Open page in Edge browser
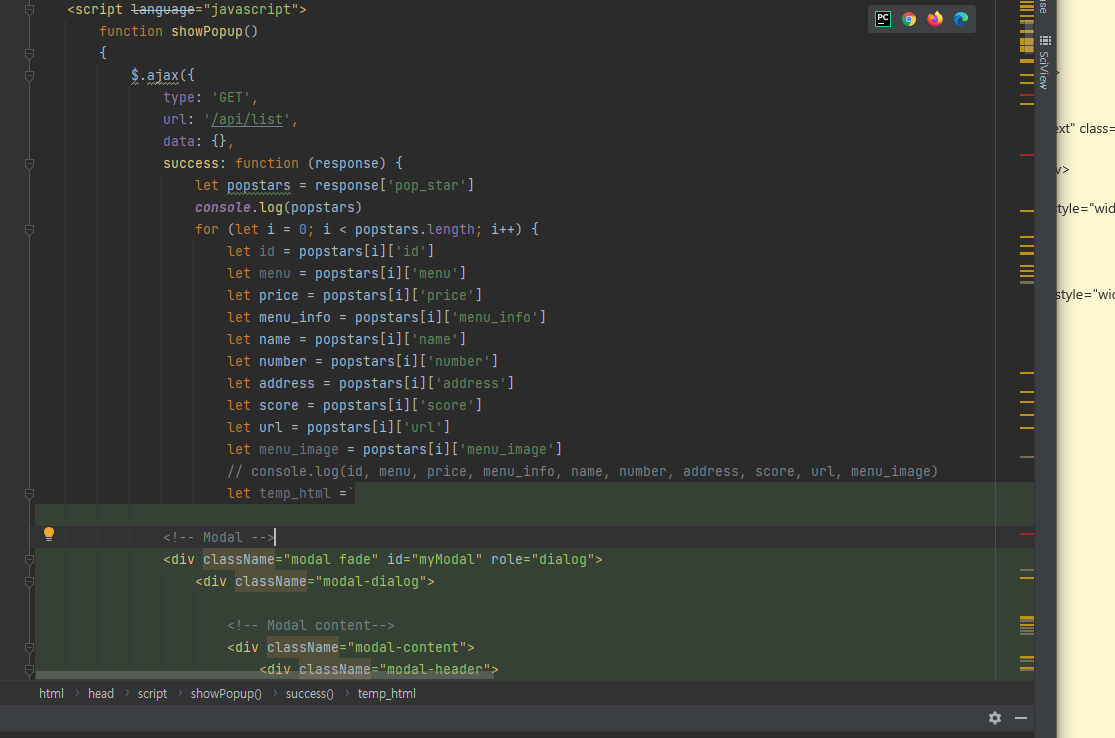 coord(961,19)
